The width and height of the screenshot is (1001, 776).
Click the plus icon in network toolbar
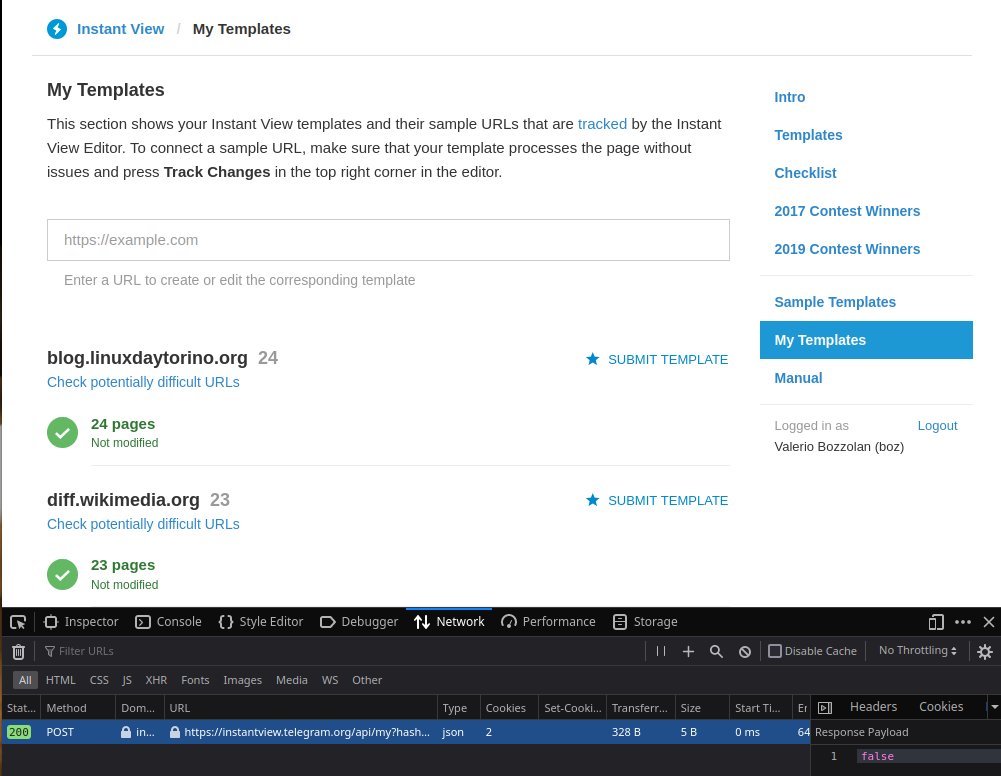688,651
